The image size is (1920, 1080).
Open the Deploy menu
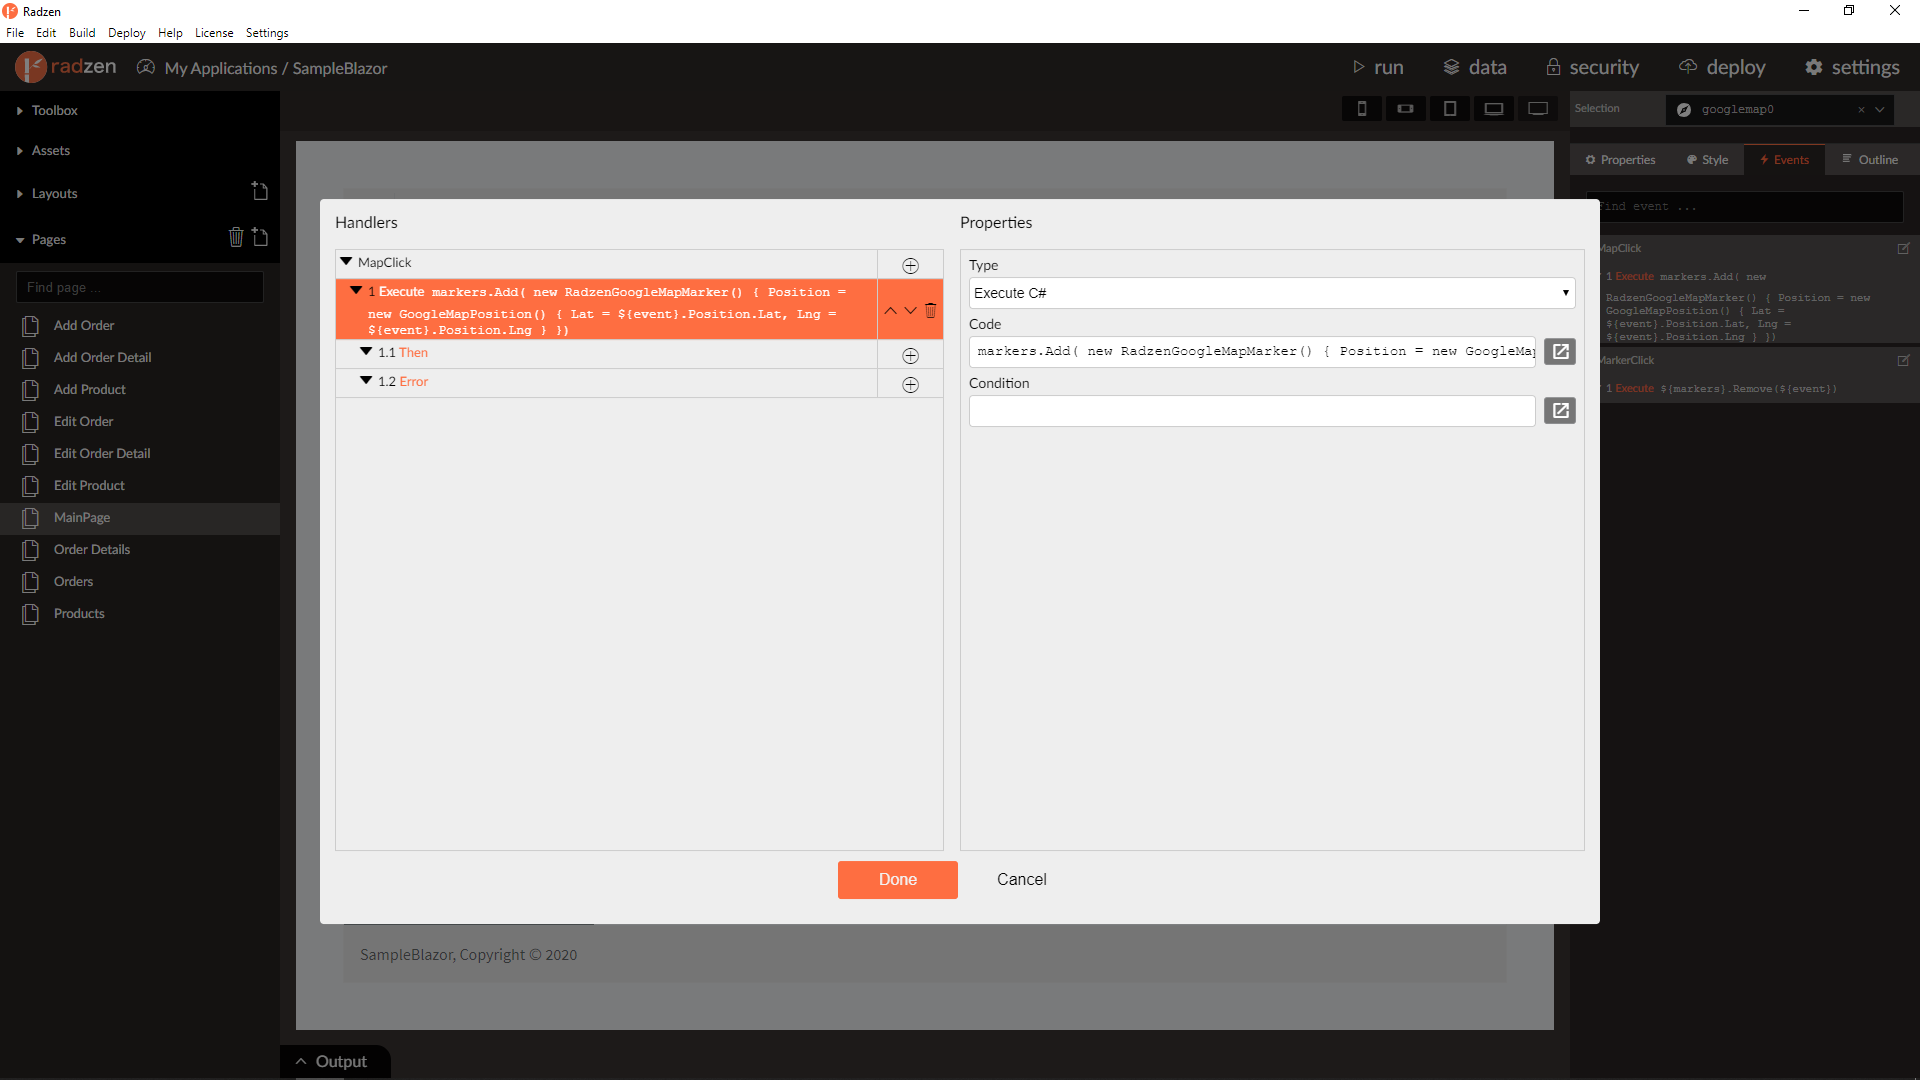pyautogui.click(x=127, y=33)
